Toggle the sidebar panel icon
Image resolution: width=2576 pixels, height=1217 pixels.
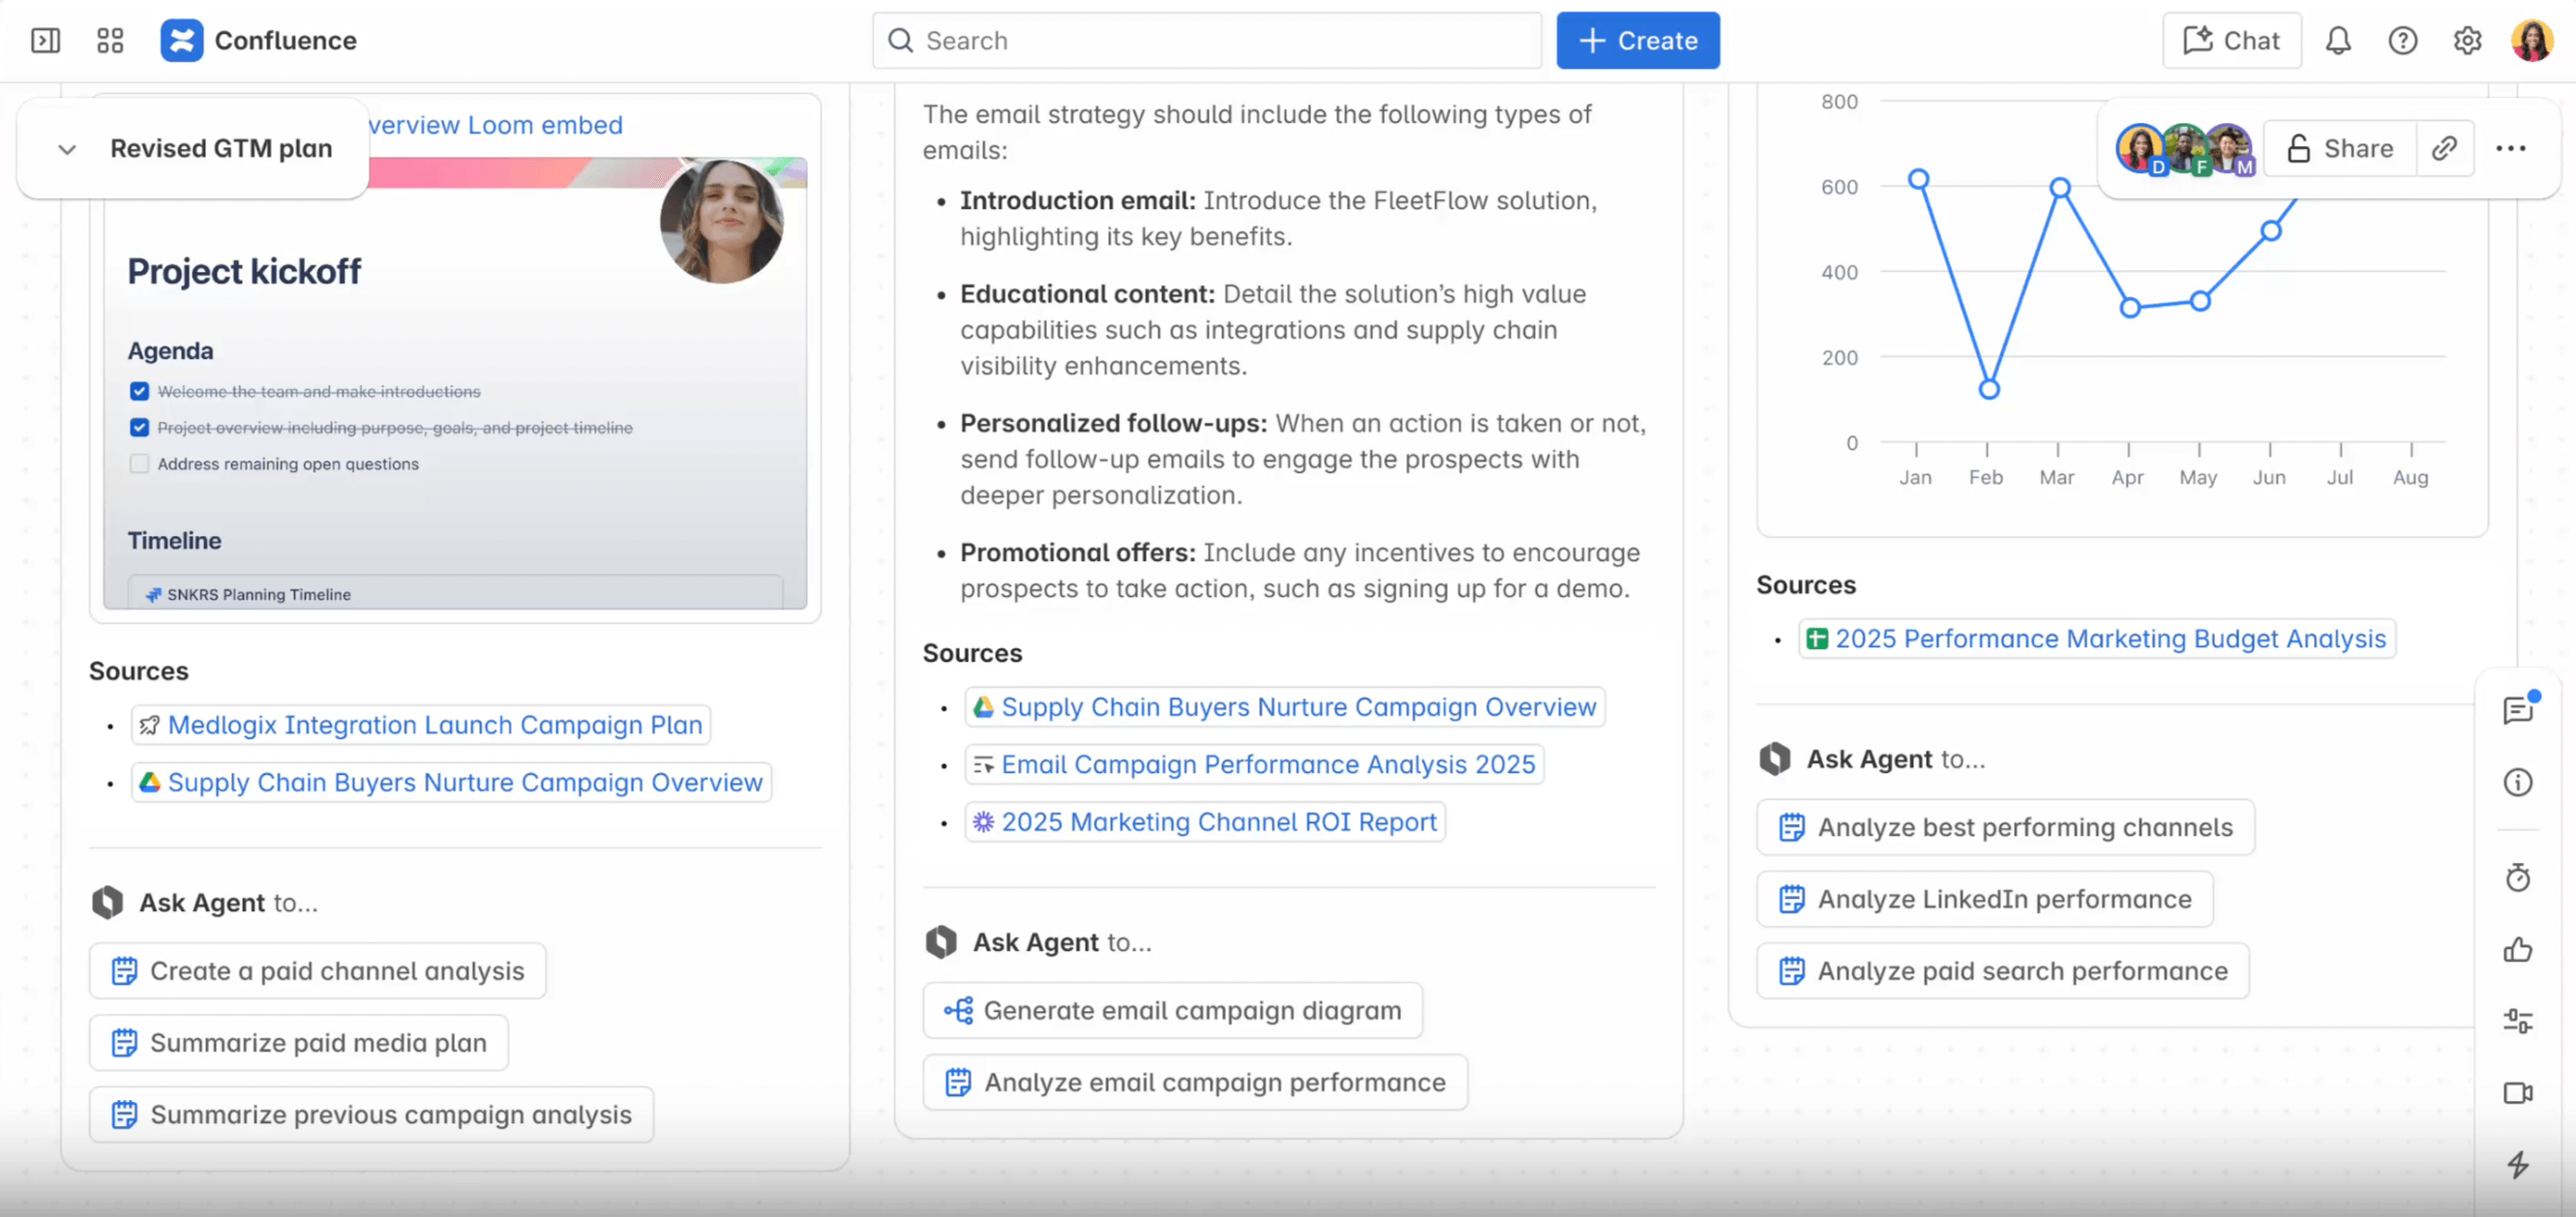pos(45,41)
